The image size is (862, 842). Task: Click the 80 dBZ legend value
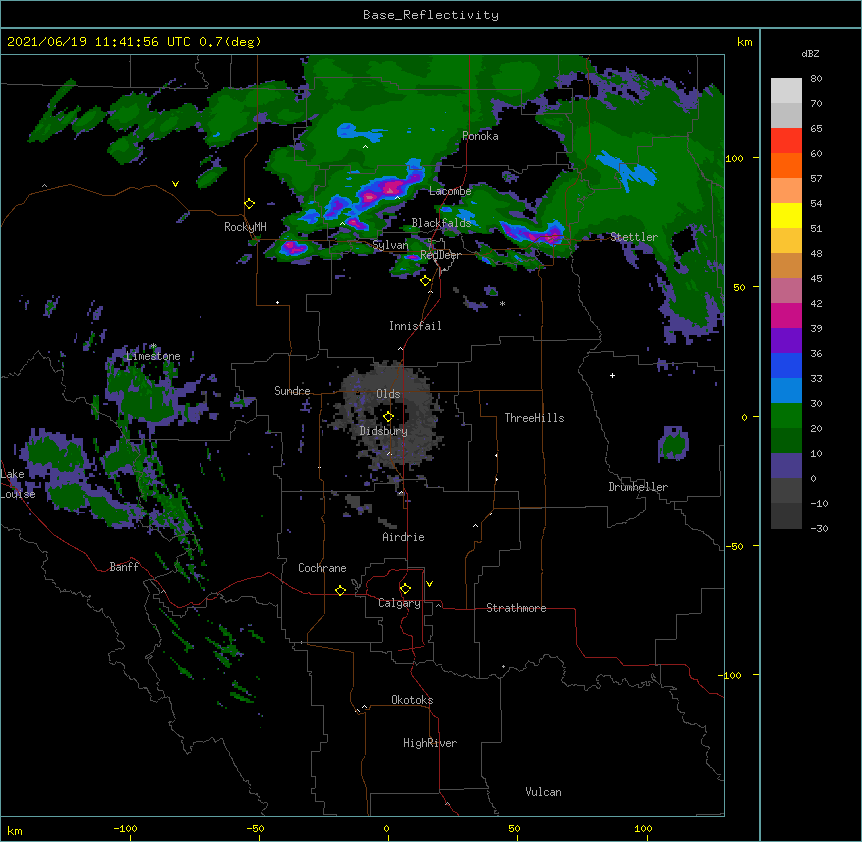tap(816, 79)
